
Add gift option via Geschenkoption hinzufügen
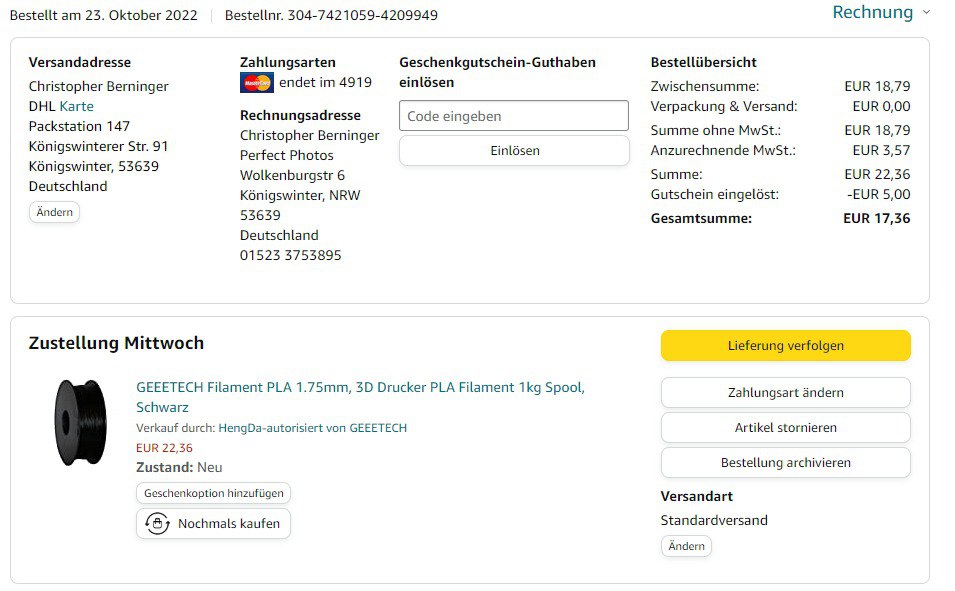click(x=213, y=493)
